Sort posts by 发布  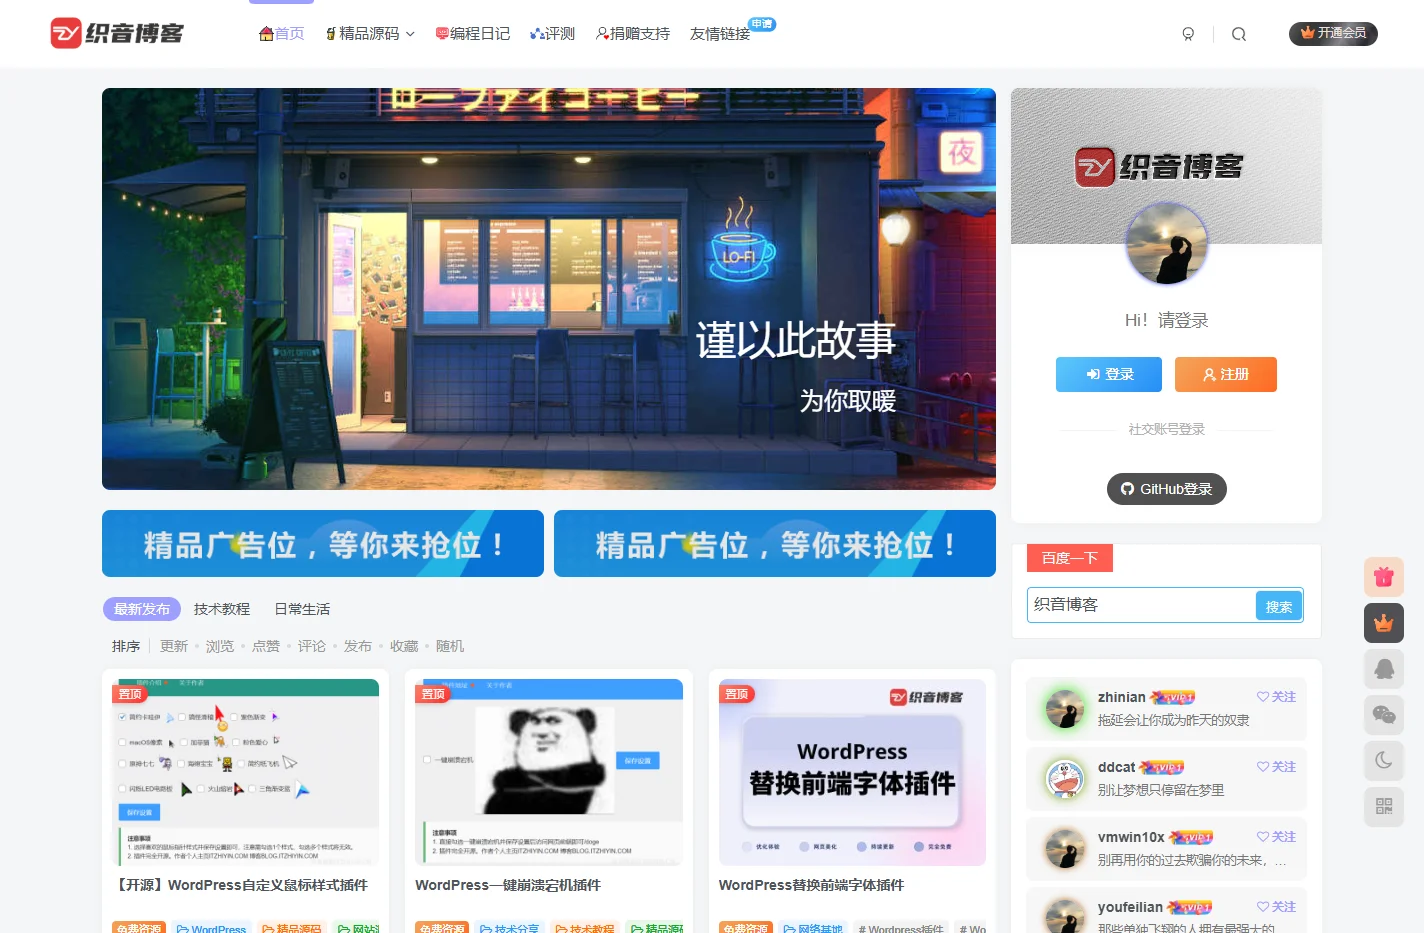point(358,646)
